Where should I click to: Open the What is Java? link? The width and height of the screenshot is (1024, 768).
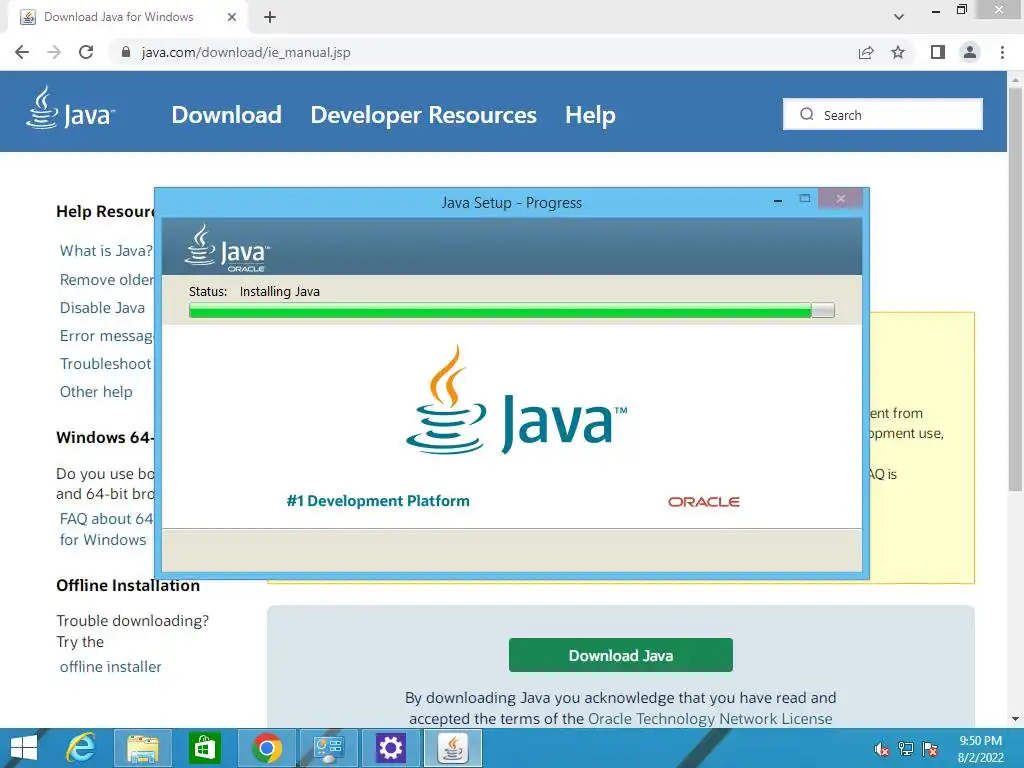pyautogui.click(x=106, y=251)
